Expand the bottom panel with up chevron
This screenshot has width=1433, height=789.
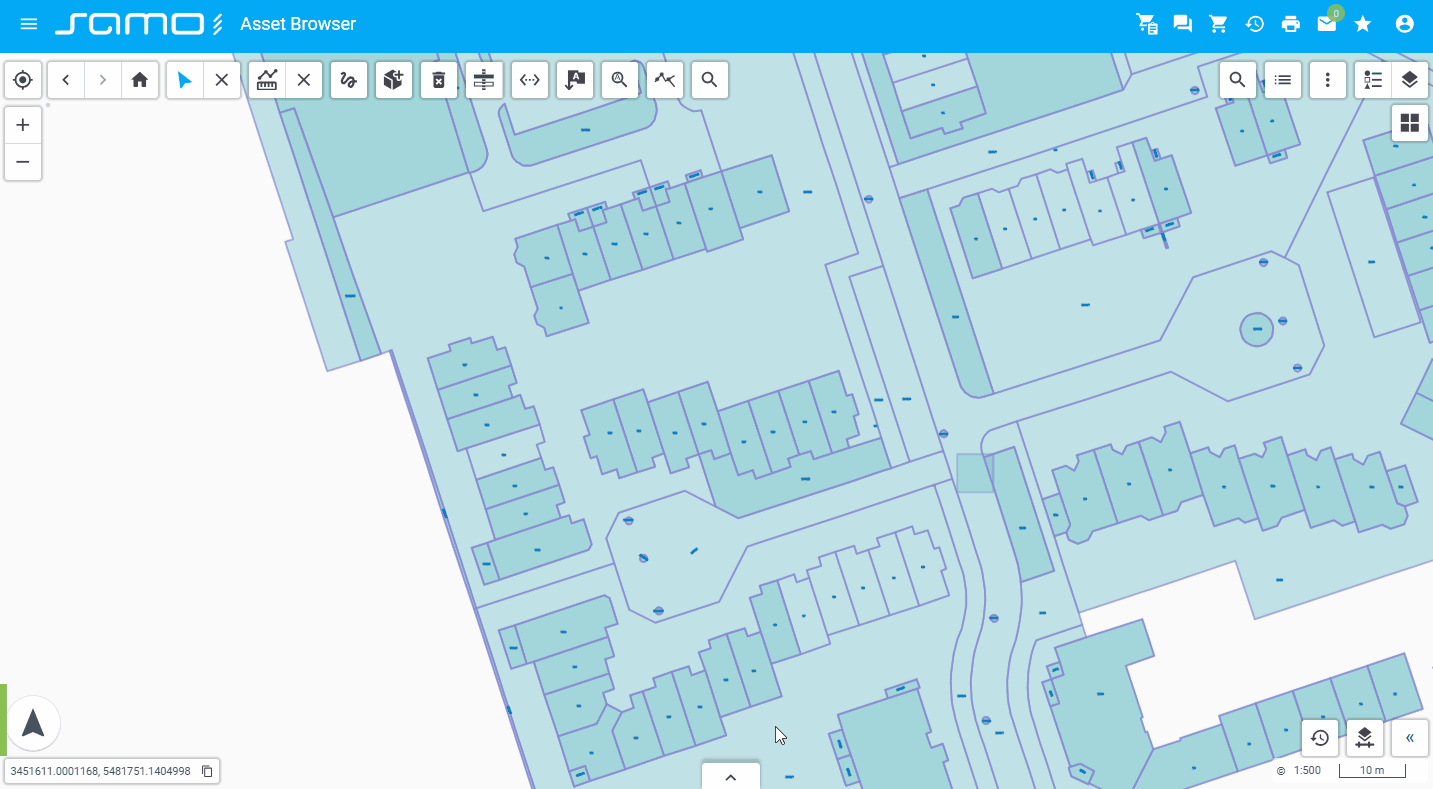[731, 777]
